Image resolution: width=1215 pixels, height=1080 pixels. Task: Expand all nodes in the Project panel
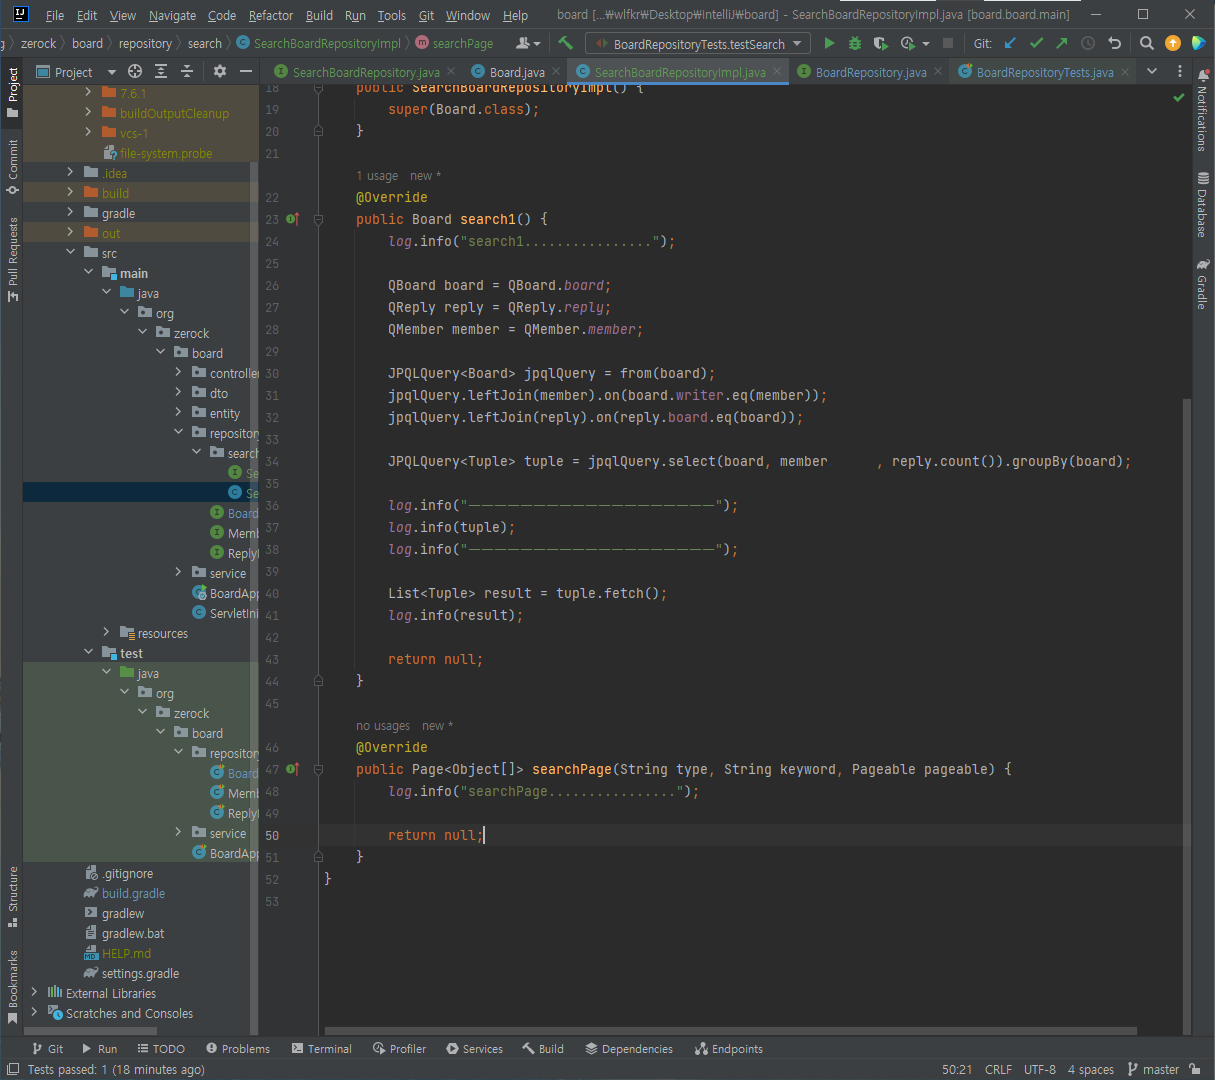tap(161, 72)
